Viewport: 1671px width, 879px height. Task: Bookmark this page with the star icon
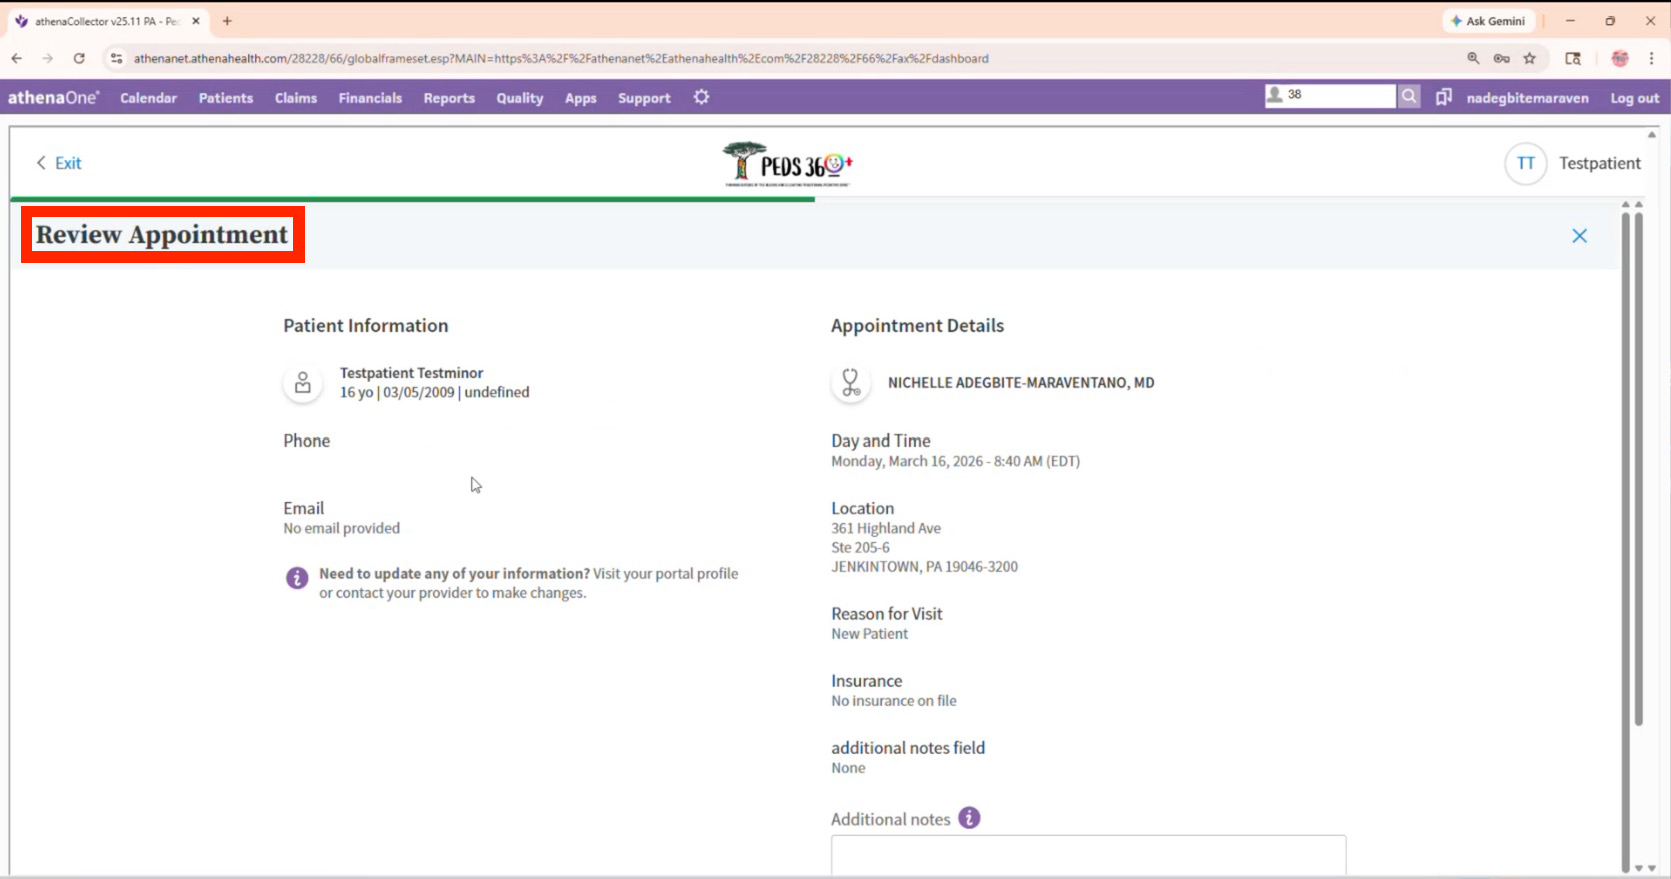[1530, 59]
